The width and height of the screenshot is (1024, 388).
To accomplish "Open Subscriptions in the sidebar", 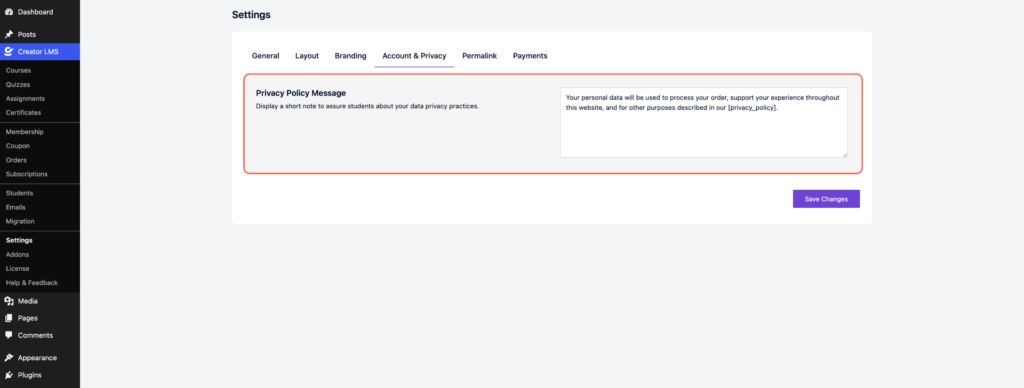I will pyautogui.click(x=27, y=174).
